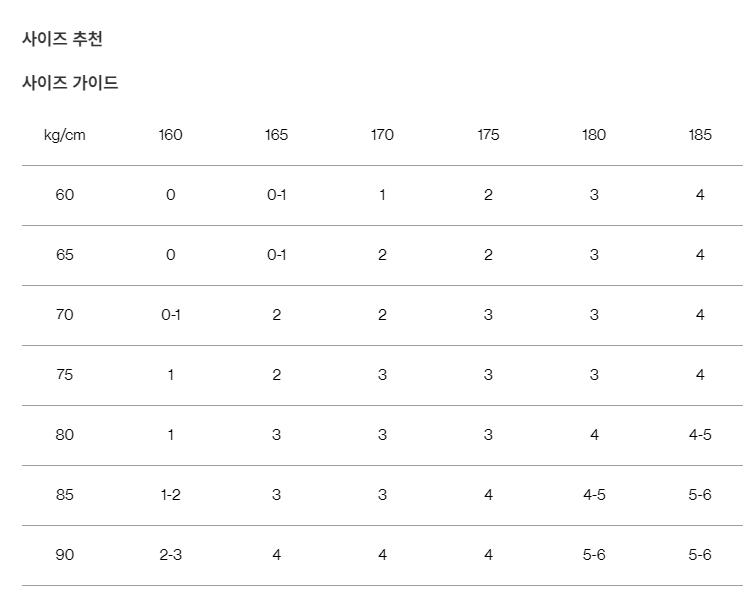Click the 사이즈 가이드 heading
The height and width of the screenshot is (596, 749).
click(x=70, y=83)
